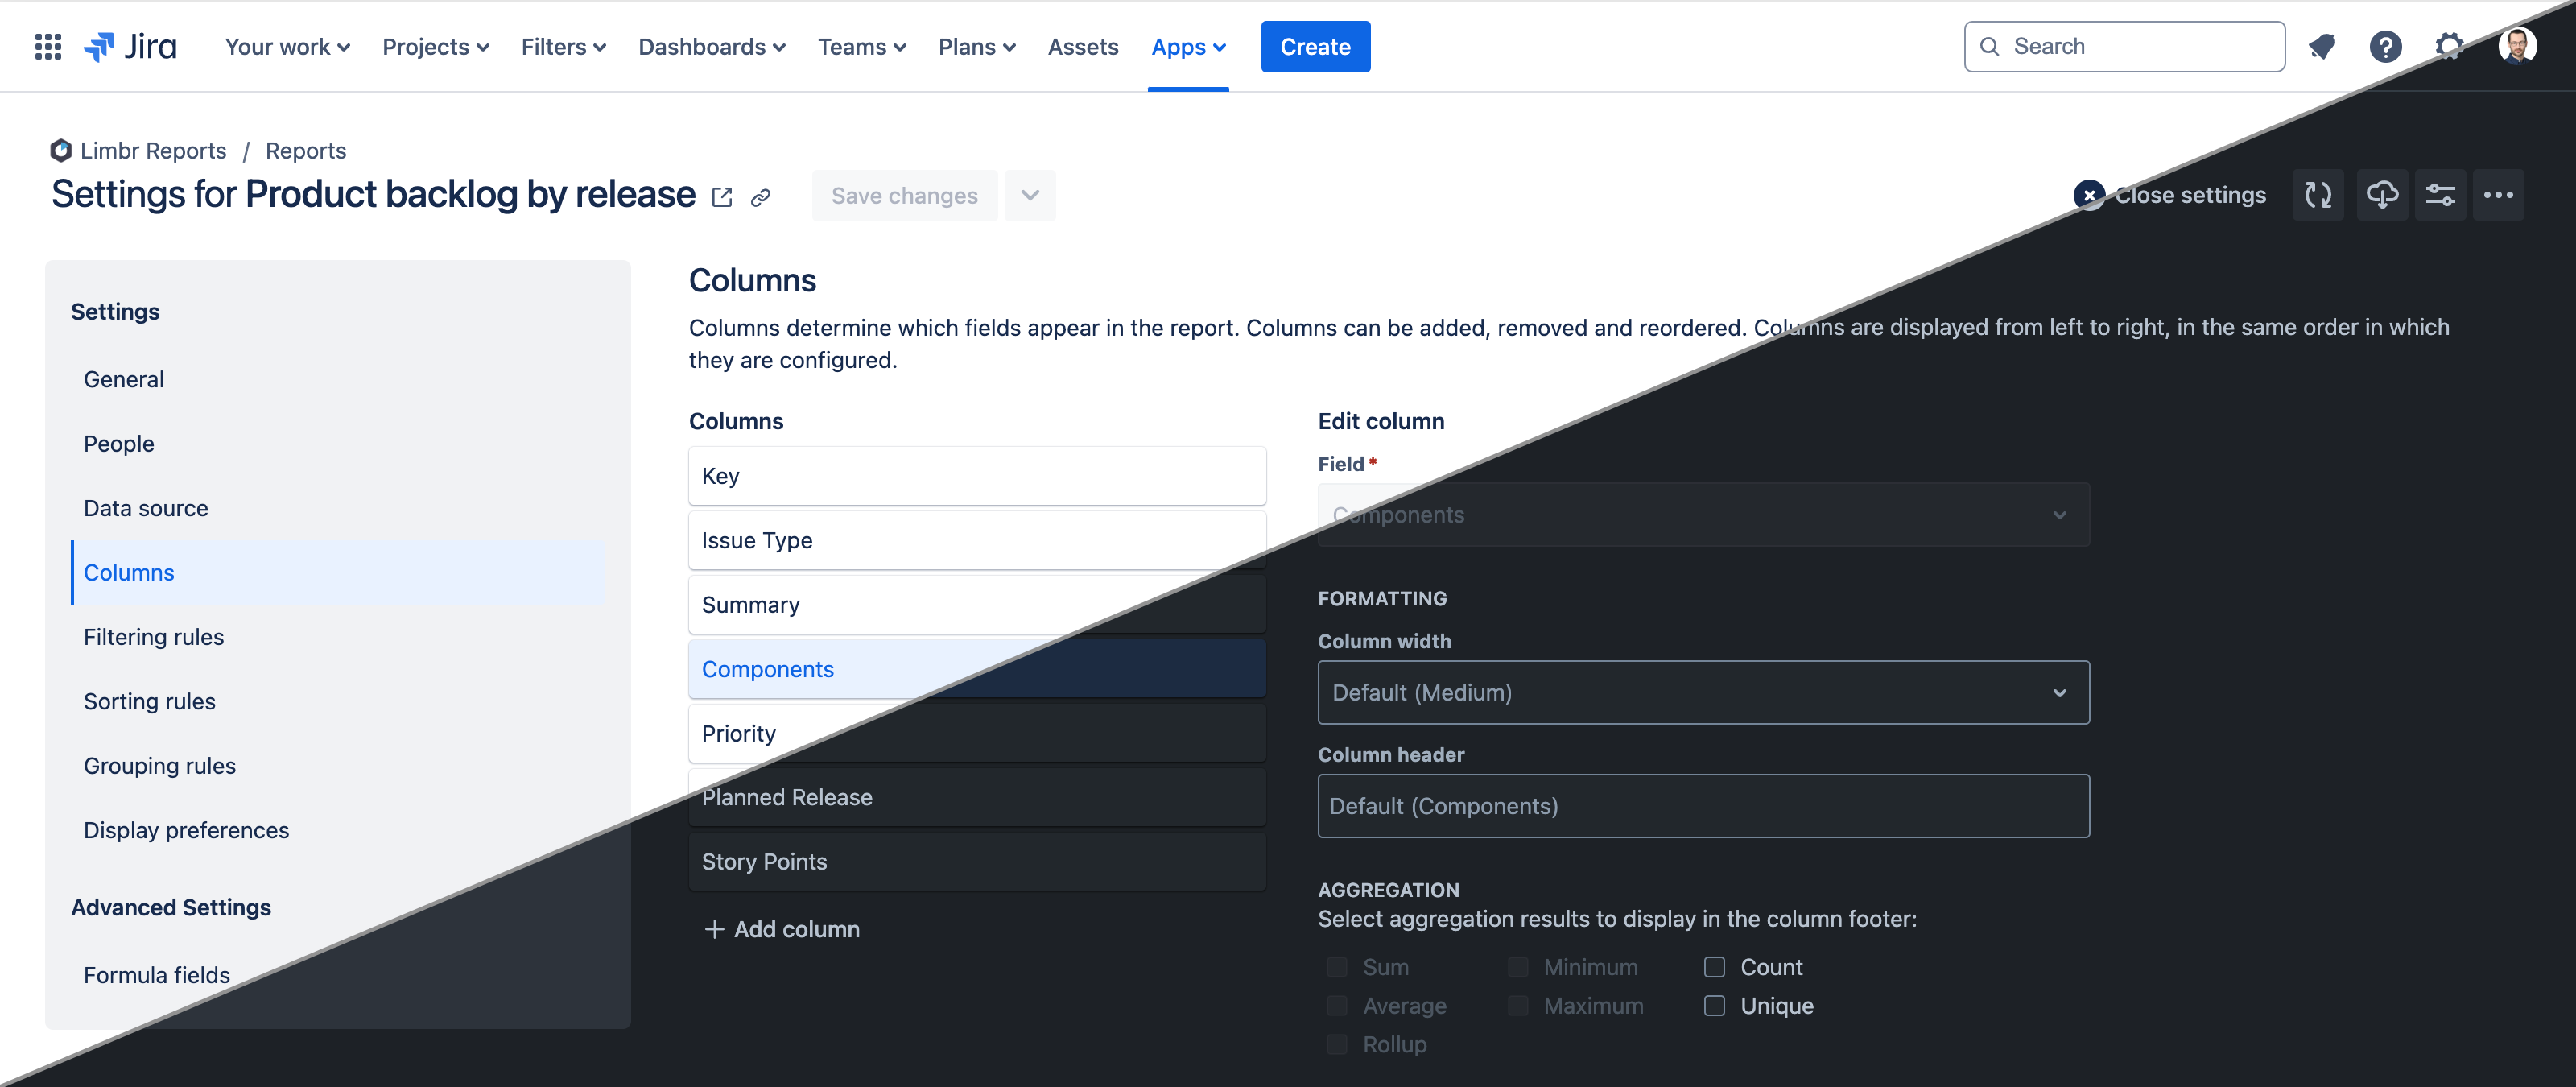This screenshot has width=2576, height=1087.
Task: Expand the Save changes dropdown arrow
Action: 1030,196
